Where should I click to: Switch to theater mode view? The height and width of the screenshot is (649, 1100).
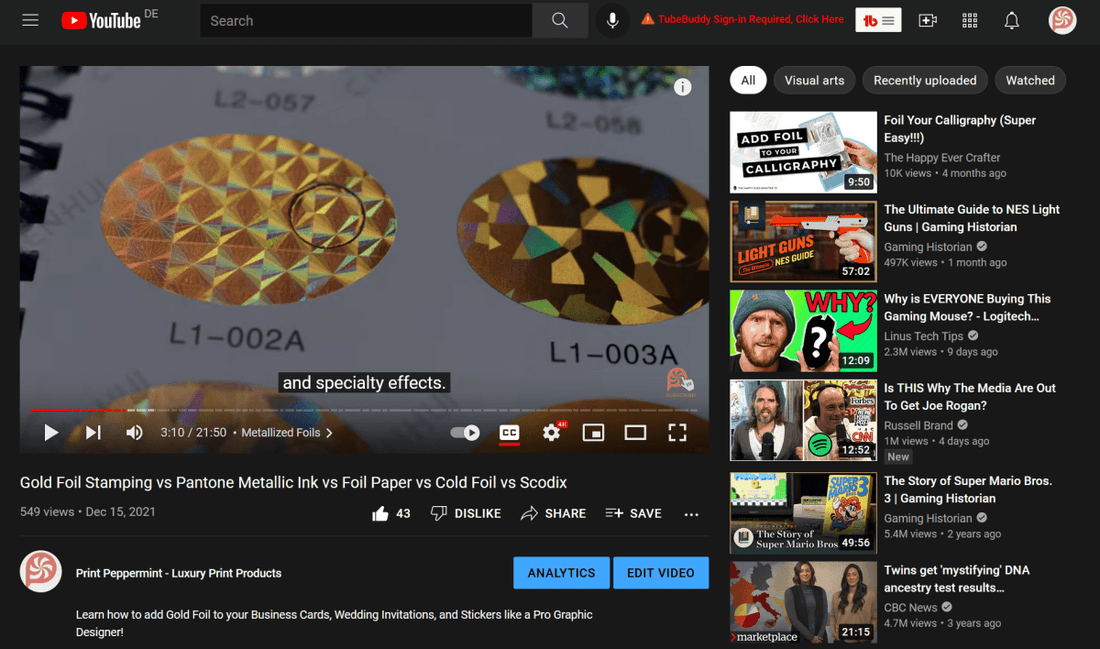pyautogui.click(x=635, y=433)
